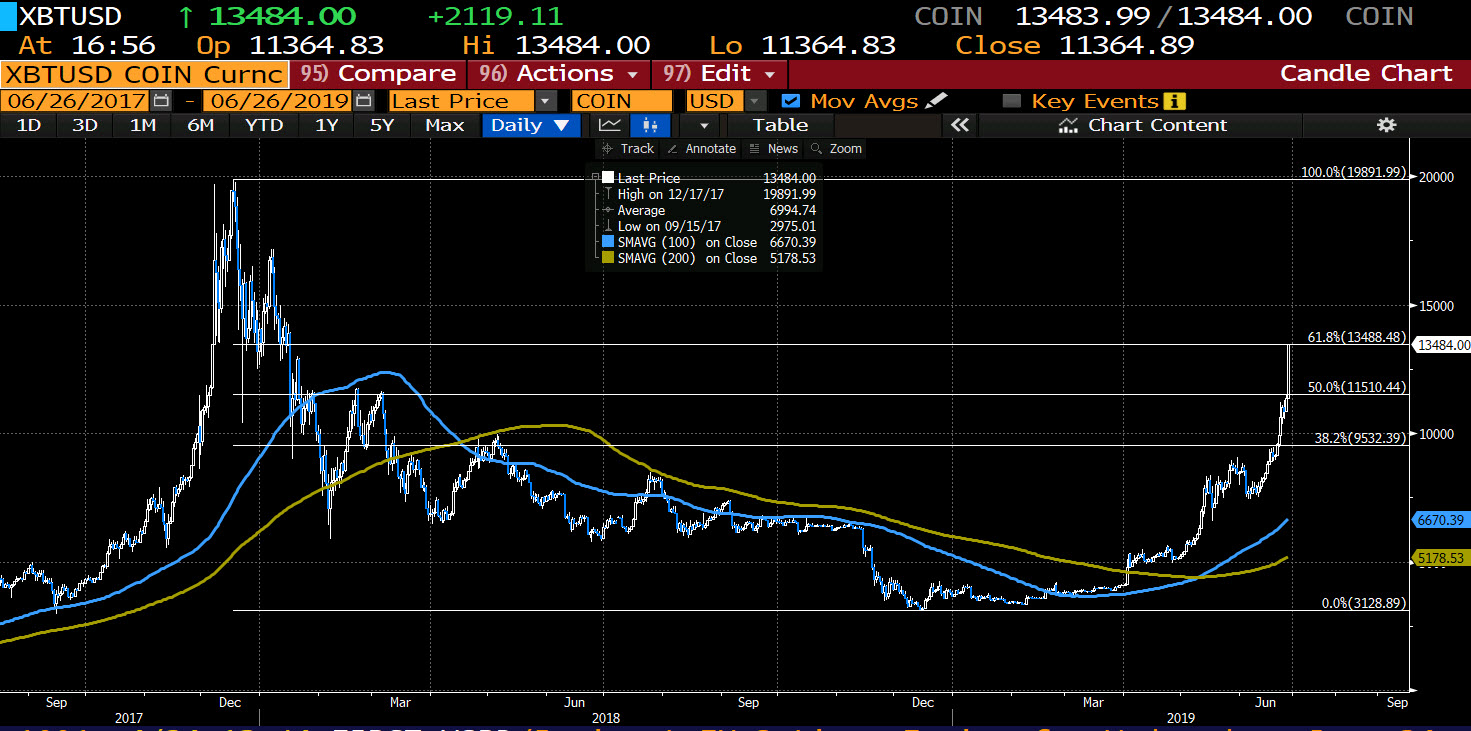Viewport: 1471px width, 731px height.
Task: Click High on 12/17/17 legend row
Action: click(710, 194)
